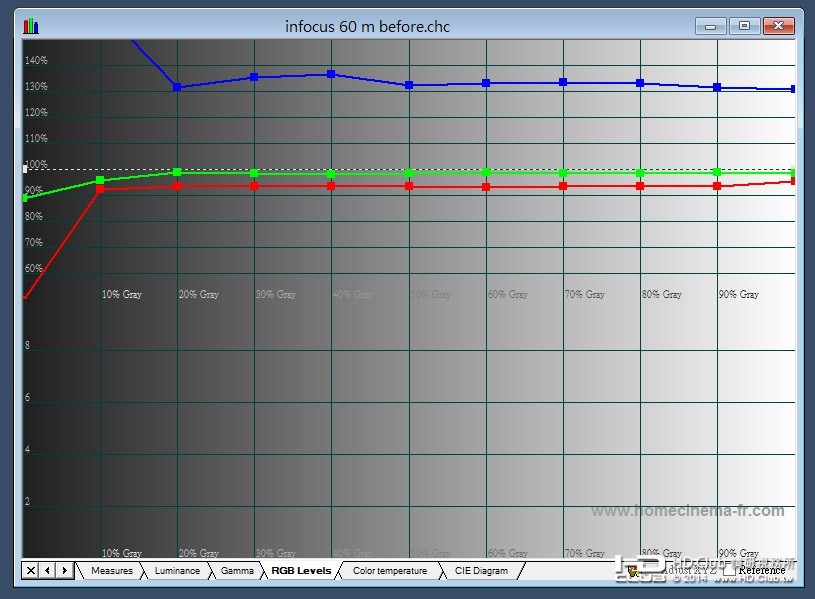Image resolution: width=815 pixels, height=599 pixels.
Task: Click the sensor icon beside Adjust XYZ
Action: tap(633, 571)
